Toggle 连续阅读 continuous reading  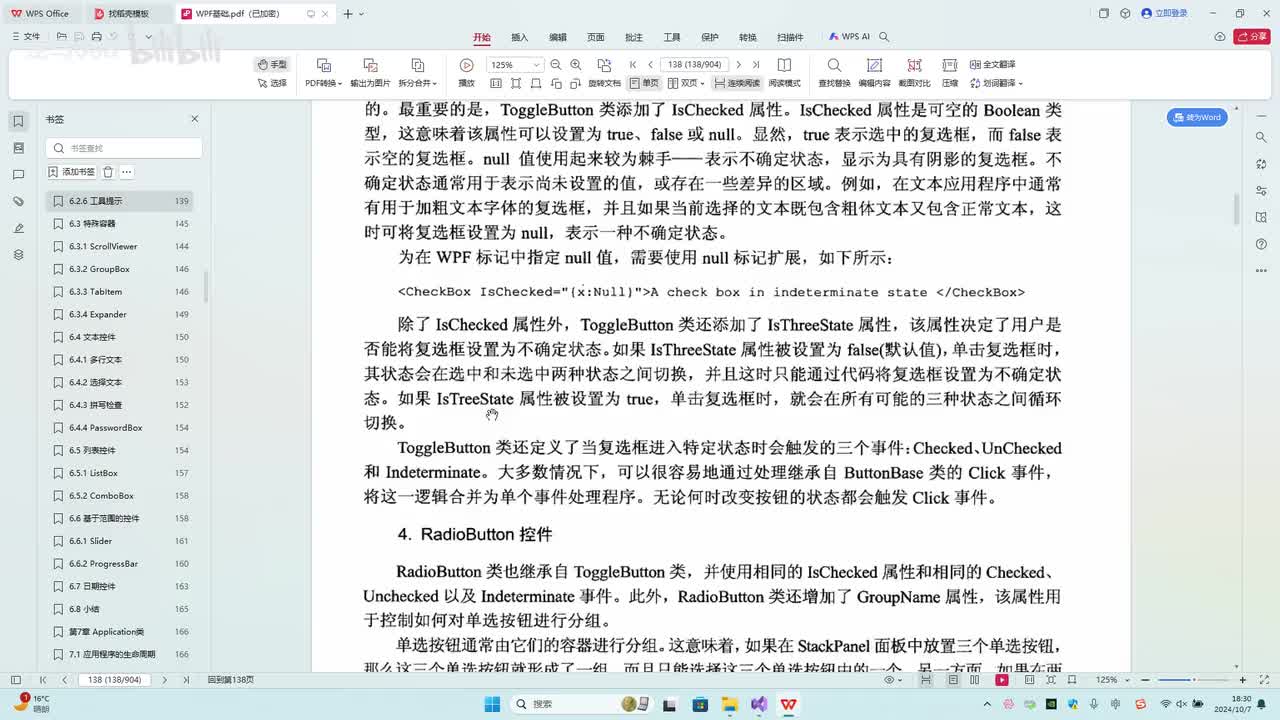pyautogui.click(x=736, y=83)
